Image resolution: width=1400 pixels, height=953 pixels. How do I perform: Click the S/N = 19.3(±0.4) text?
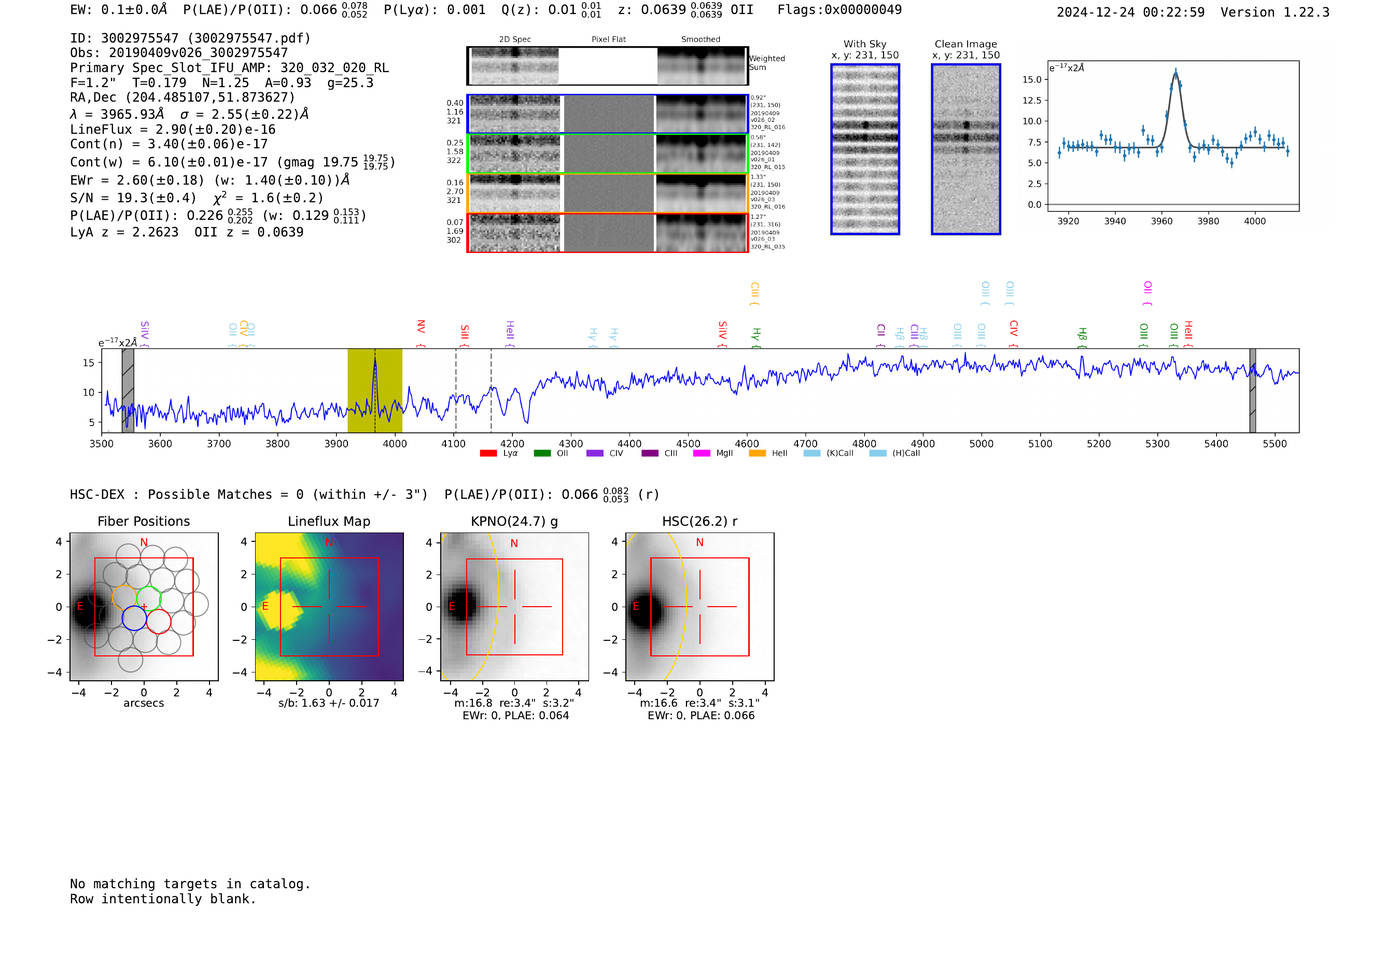(134, 198)
